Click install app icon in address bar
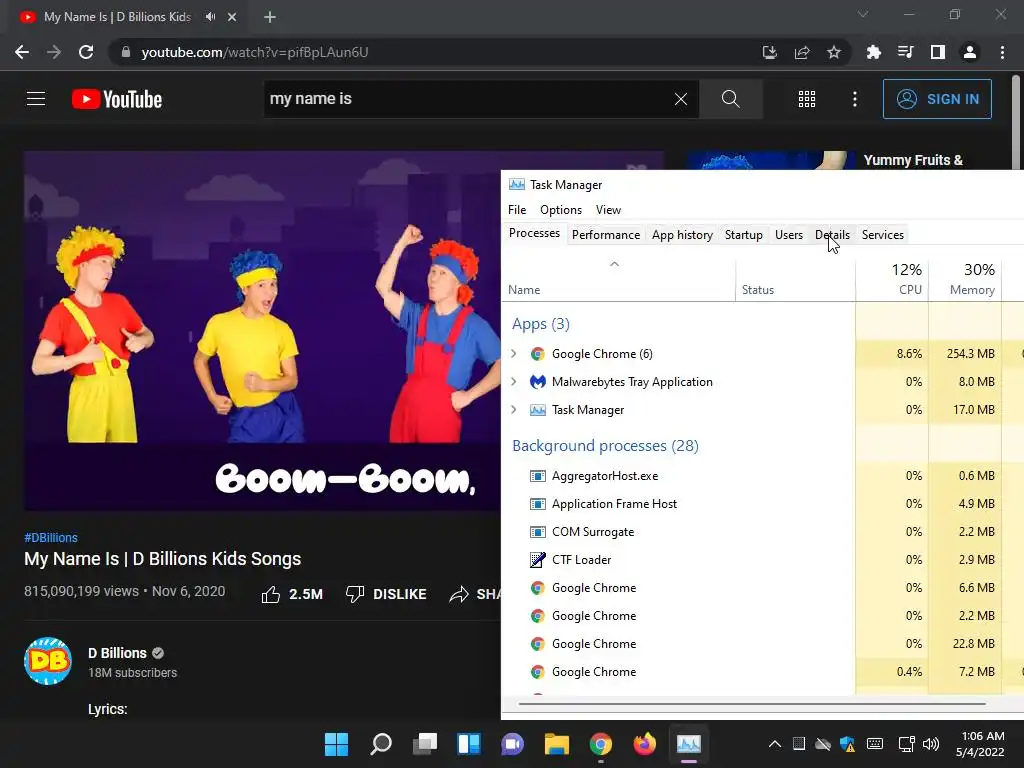1024x768 pixels. pyautogui.click(x=769, y=52)
